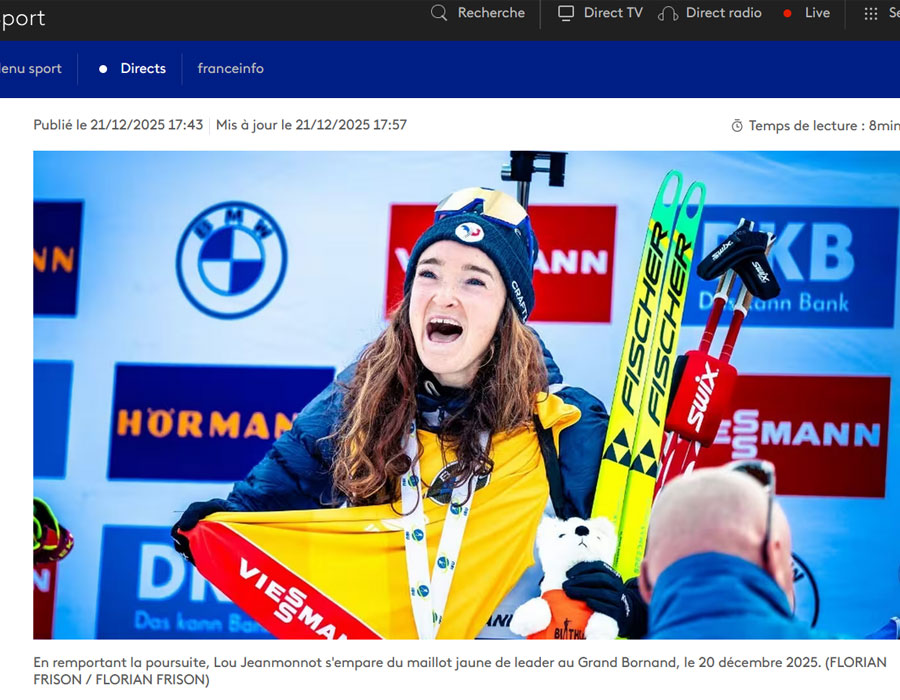Click the partially visible 'Se' item top right

[893, 13]
